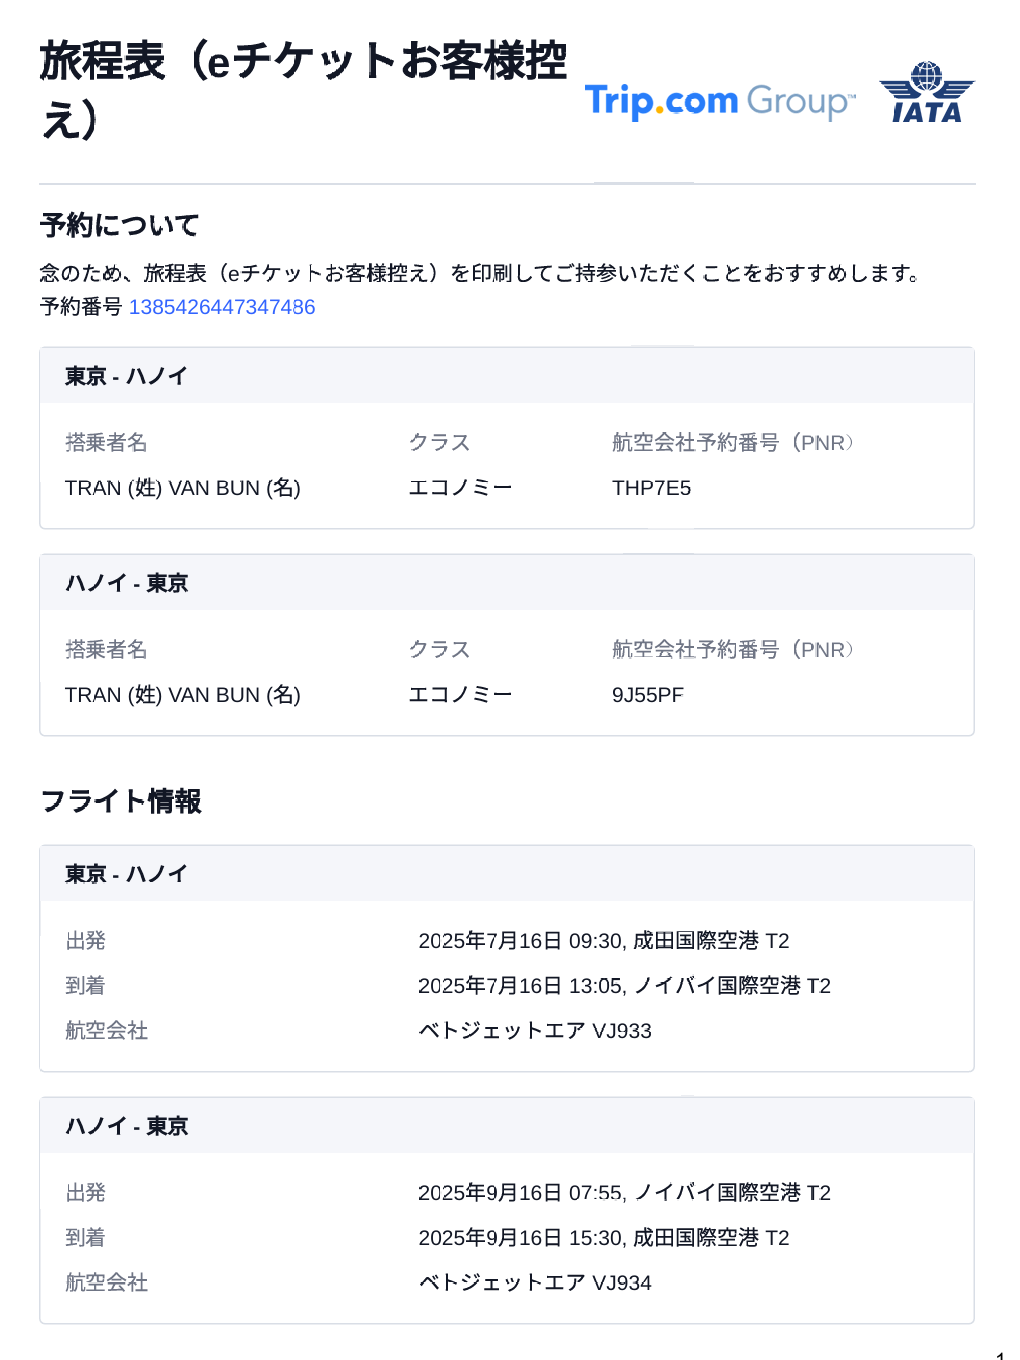Image resolution: width=1020 pixels, height=1360 pixels.
Task: Click the 09:30 成田国際空港 departure line
Action: click(x=603, y=941)
